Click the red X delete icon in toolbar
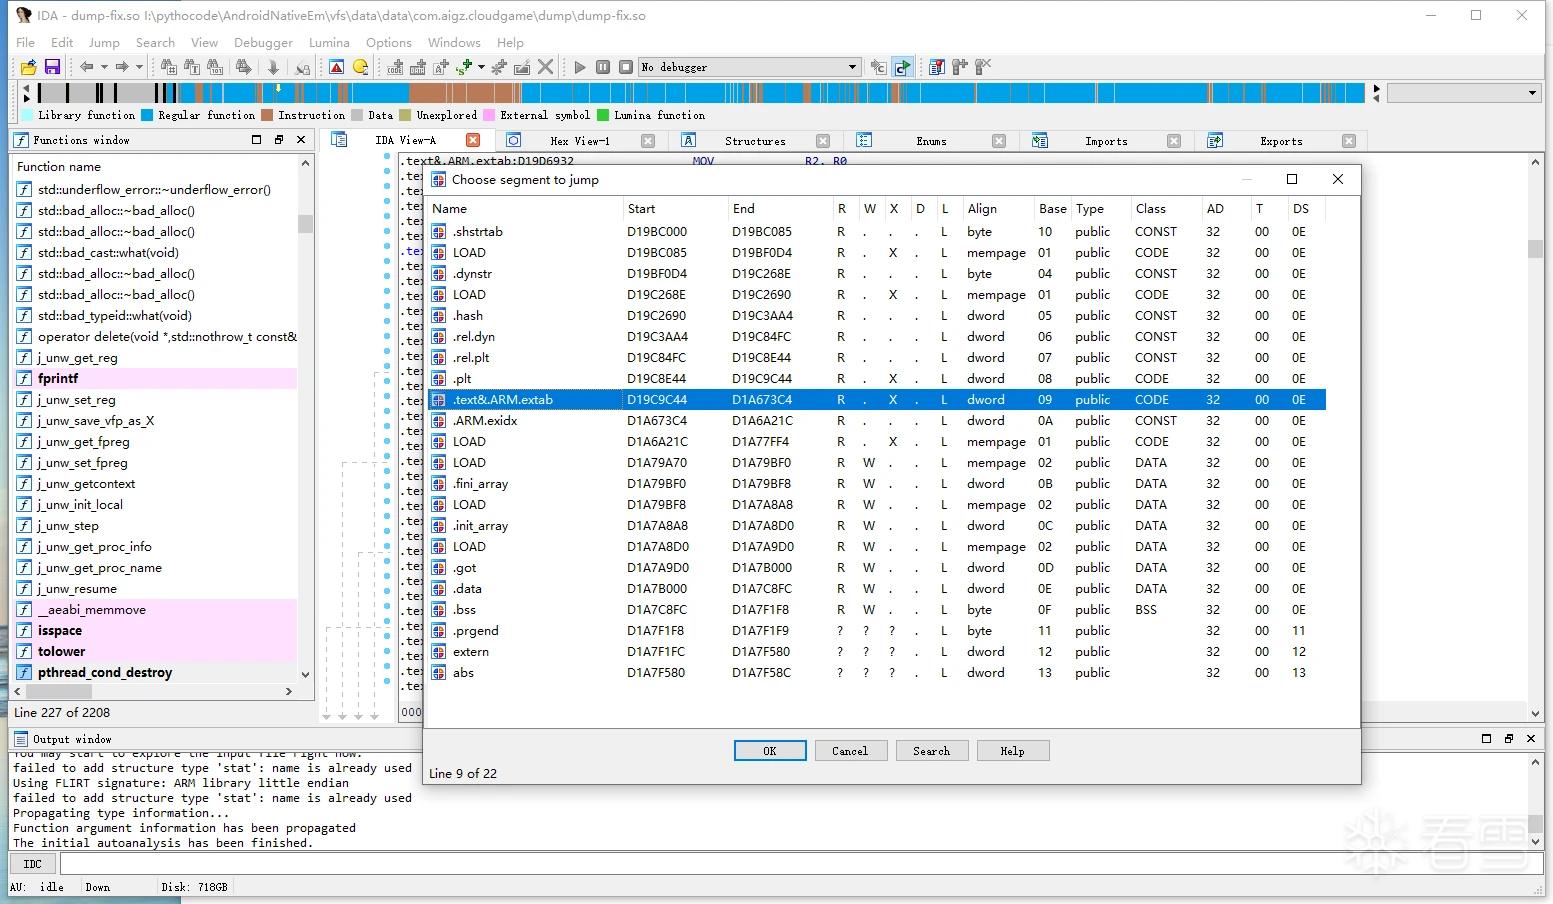The height and width of the screenshot is (904, 1553). click(545, 67)
